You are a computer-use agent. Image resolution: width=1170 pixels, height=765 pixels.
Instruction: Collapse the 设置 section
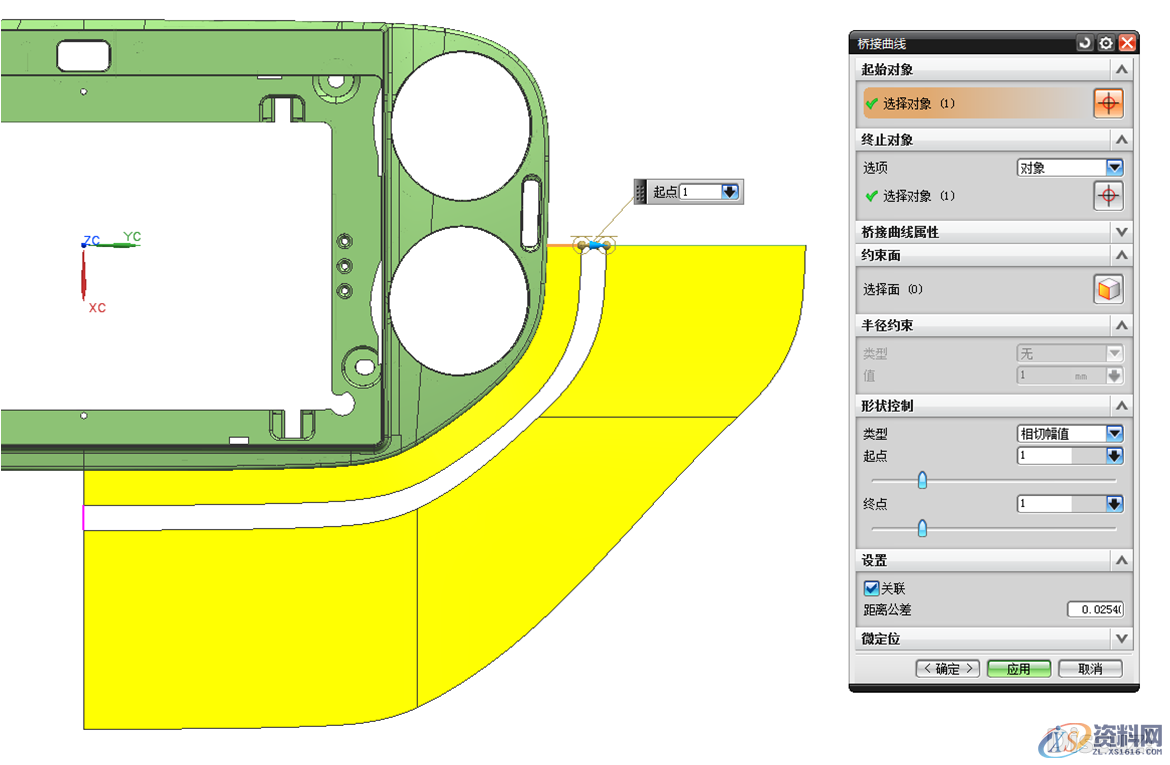(x=1122, y=561)
